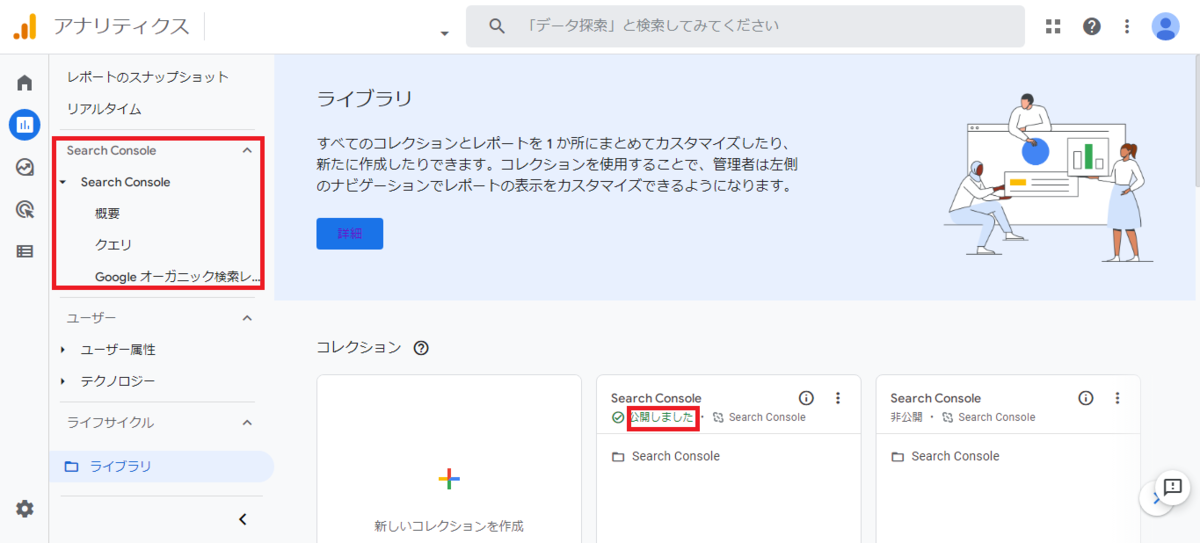Open the Explore icon in left rail
Screen dimensions: 1200x543
point(25,167)
